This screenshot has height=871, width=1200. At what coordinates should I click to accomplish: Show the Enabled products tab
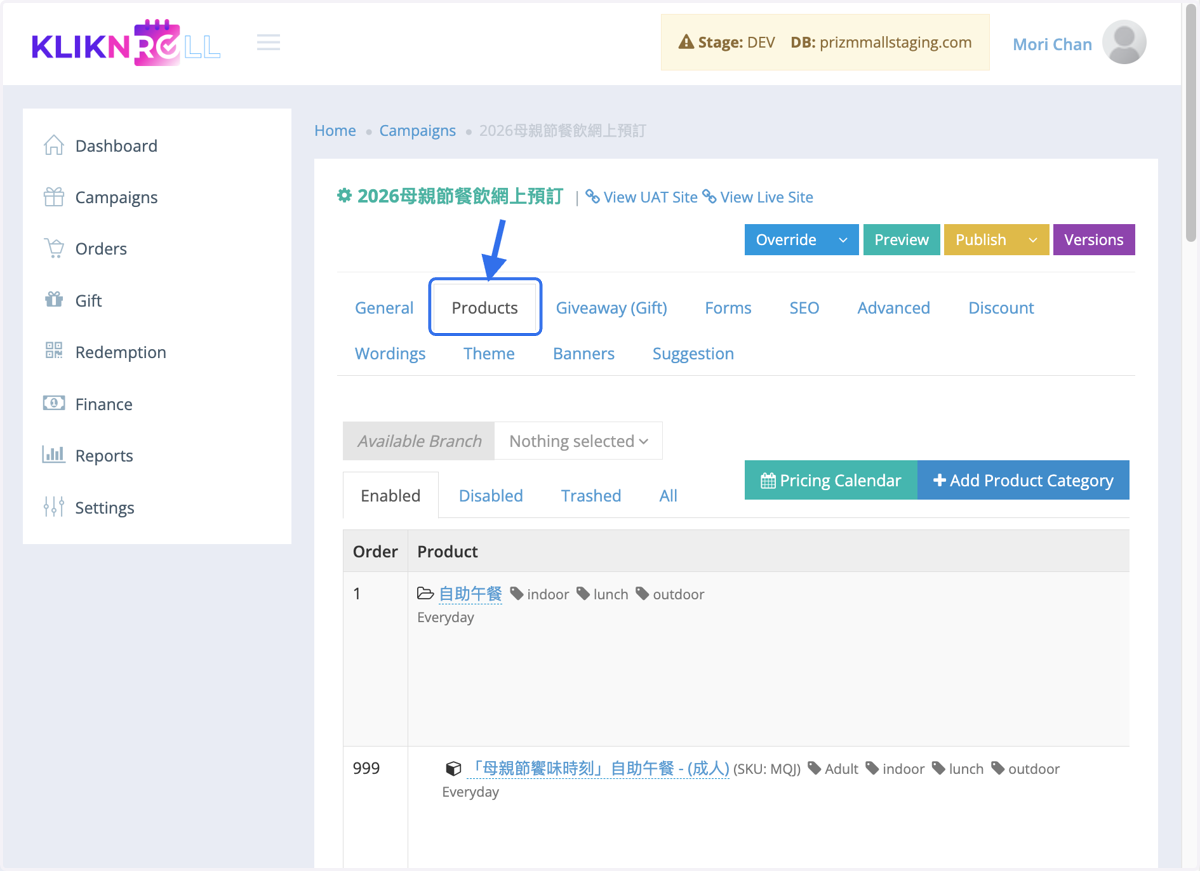(x=391, y=495)
